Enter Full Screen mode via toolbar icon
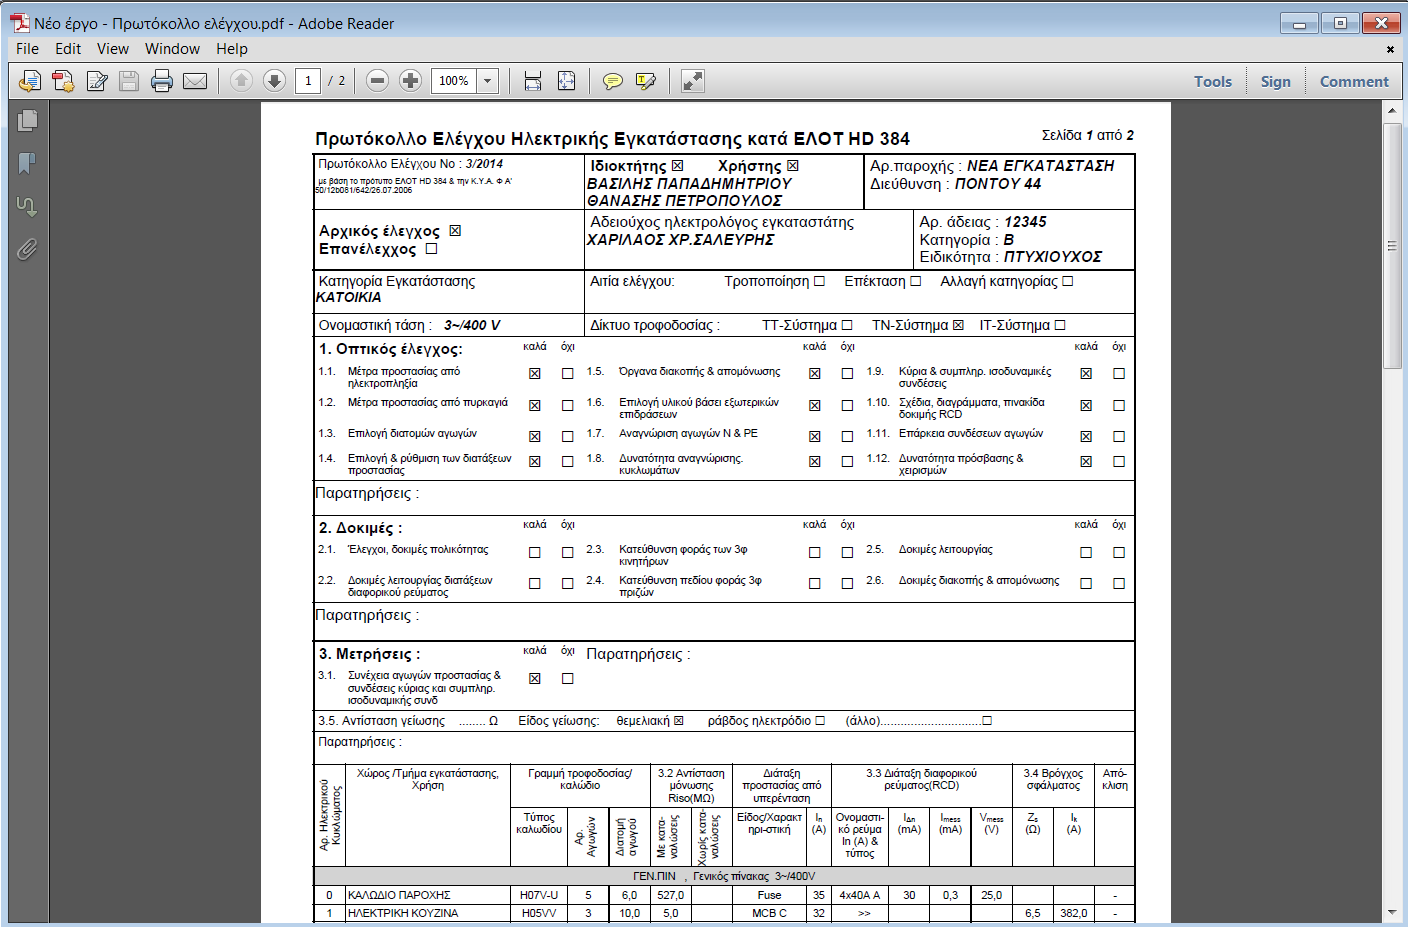The image size is (1408, 927). (693, 81)
